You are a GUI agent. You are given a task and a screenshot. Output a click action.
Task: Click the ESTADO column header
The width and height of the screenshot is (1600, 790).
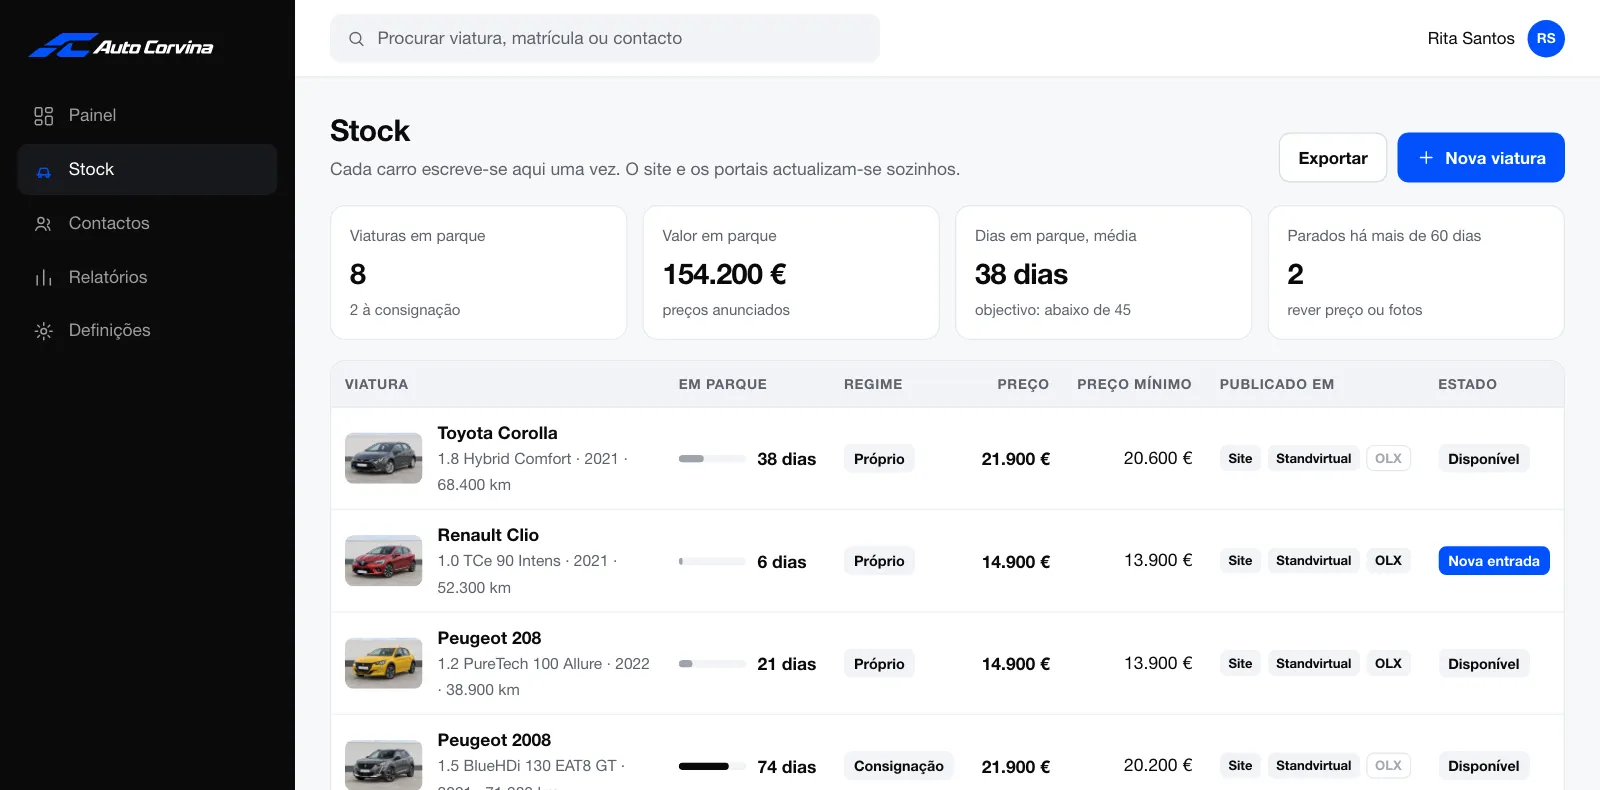click(1467, 384)
